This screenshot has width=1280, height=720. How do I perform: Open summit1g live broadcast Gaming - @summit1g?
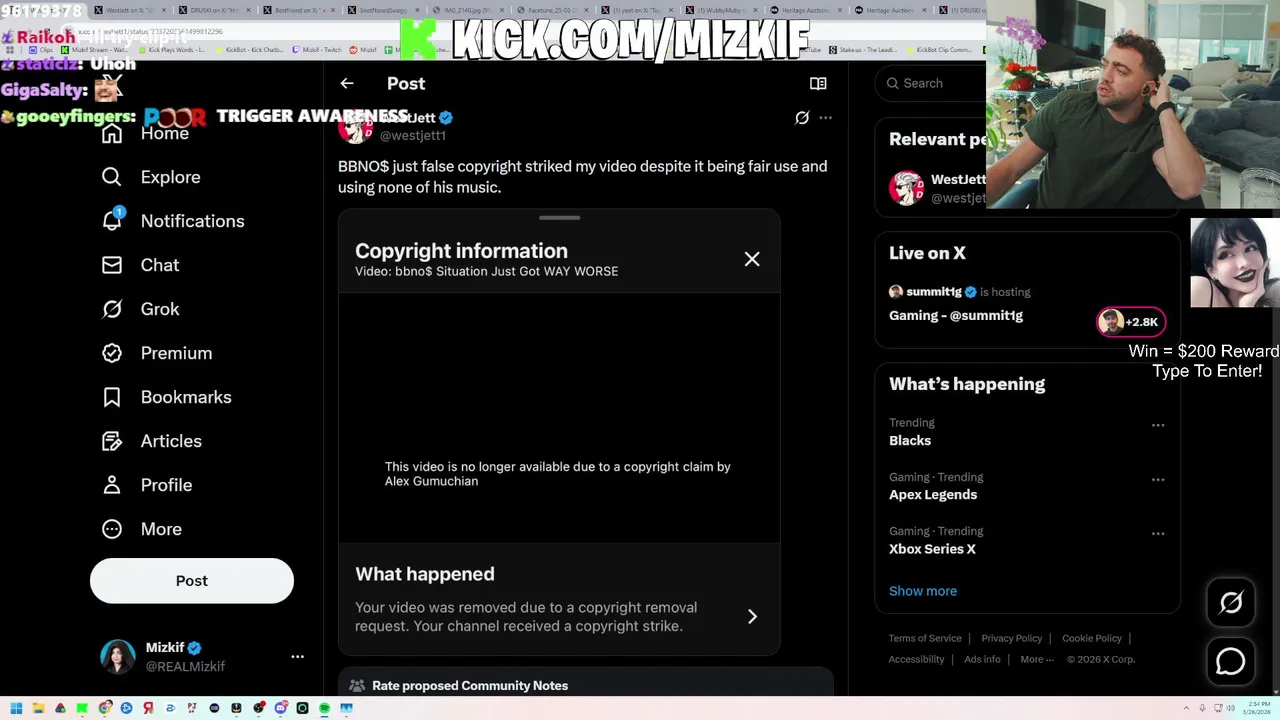(x=956, y=316)
